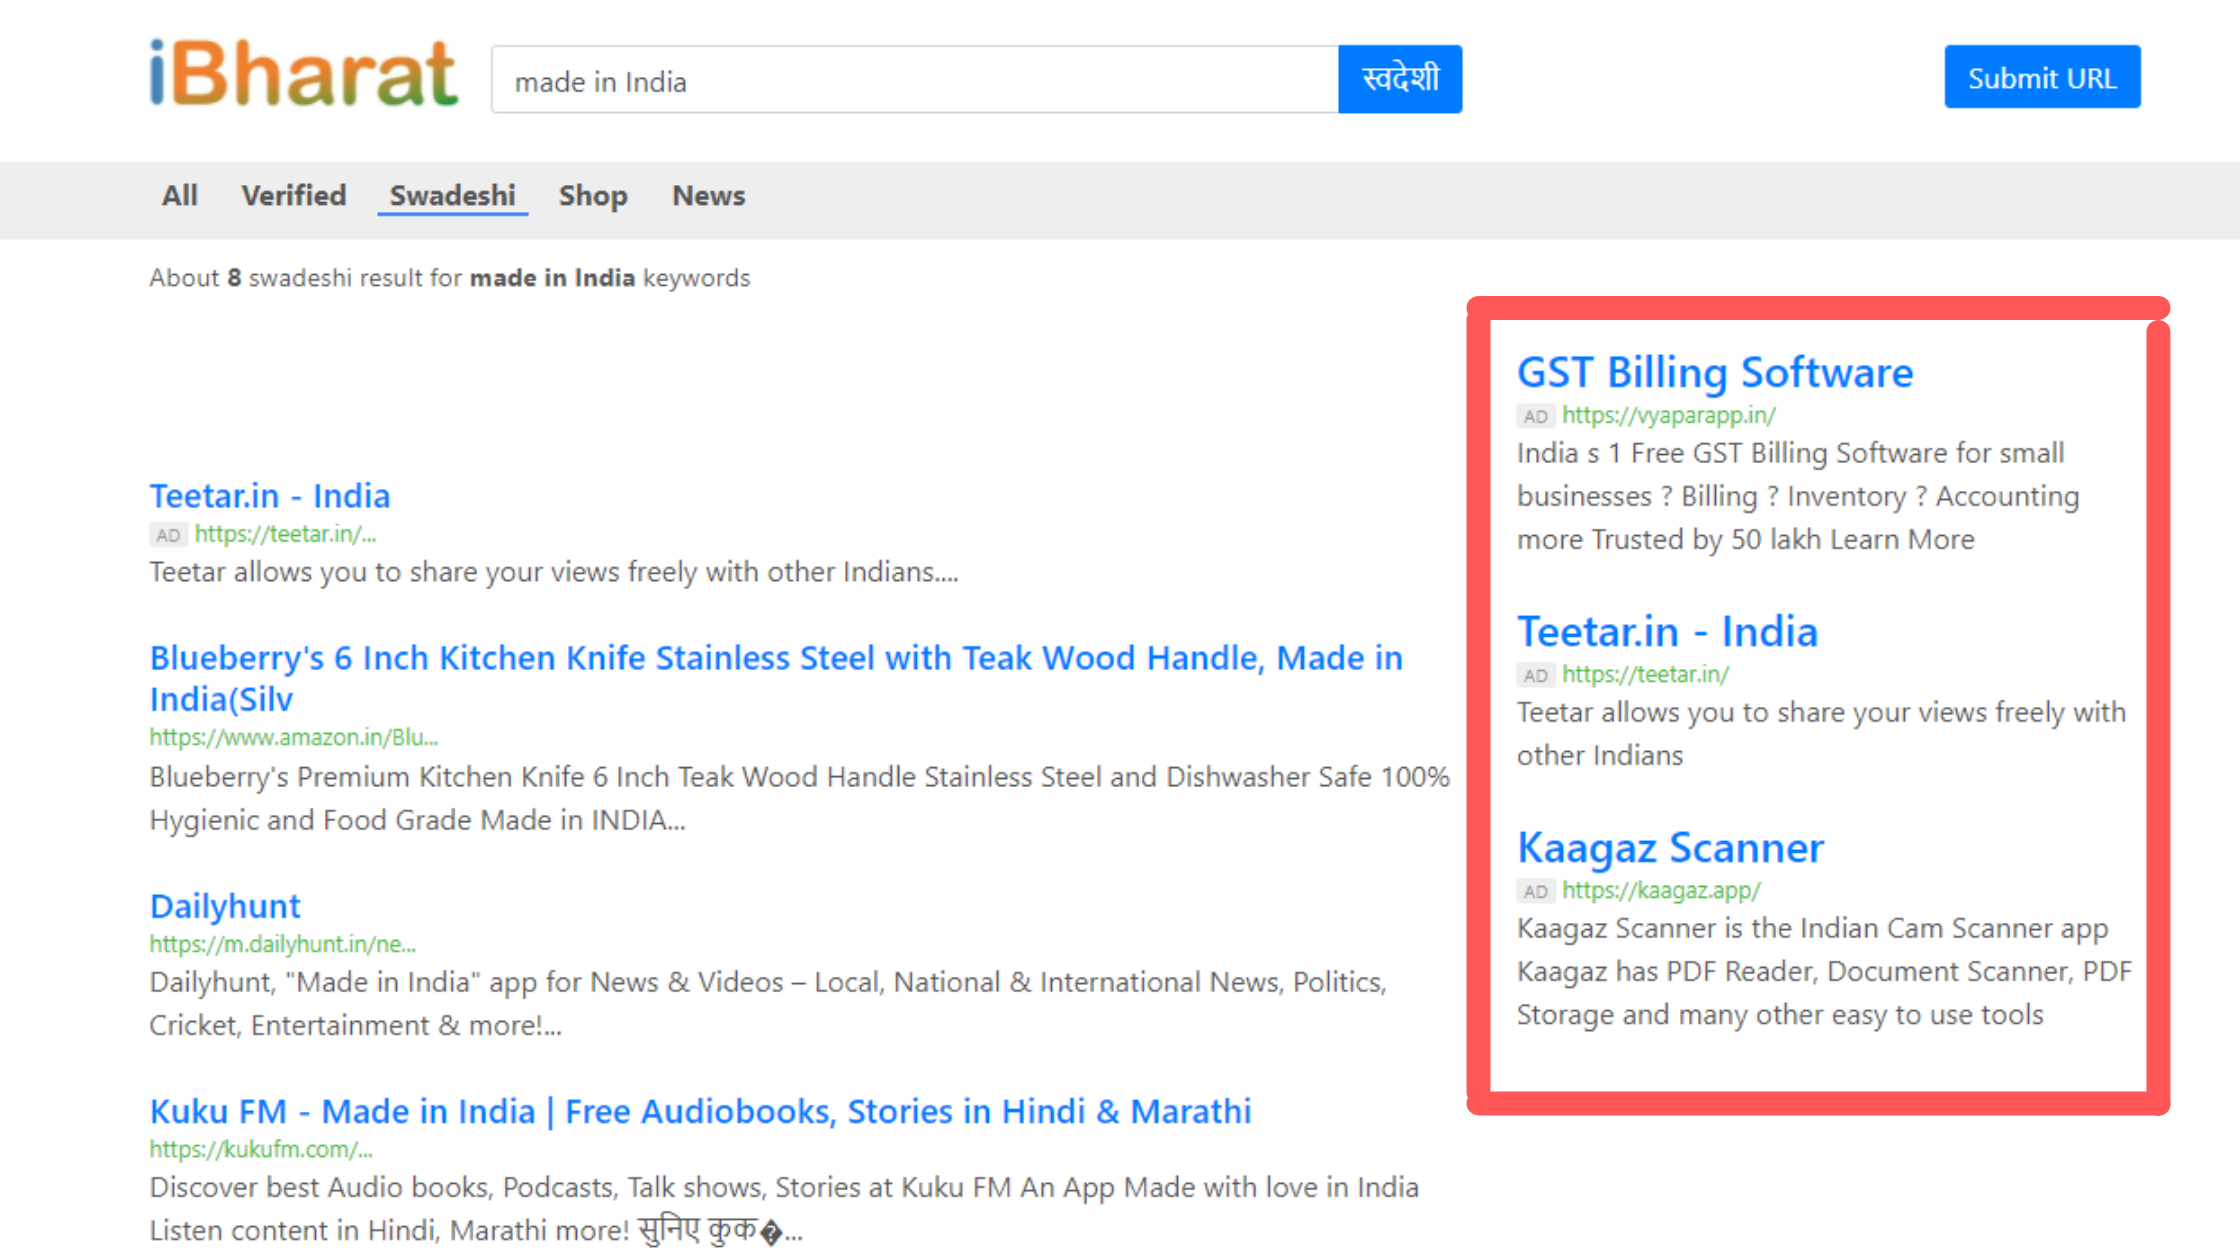This screenshot has height=1260, width=2240.
Task: Switch to the All tab
Action: point(180,196)
